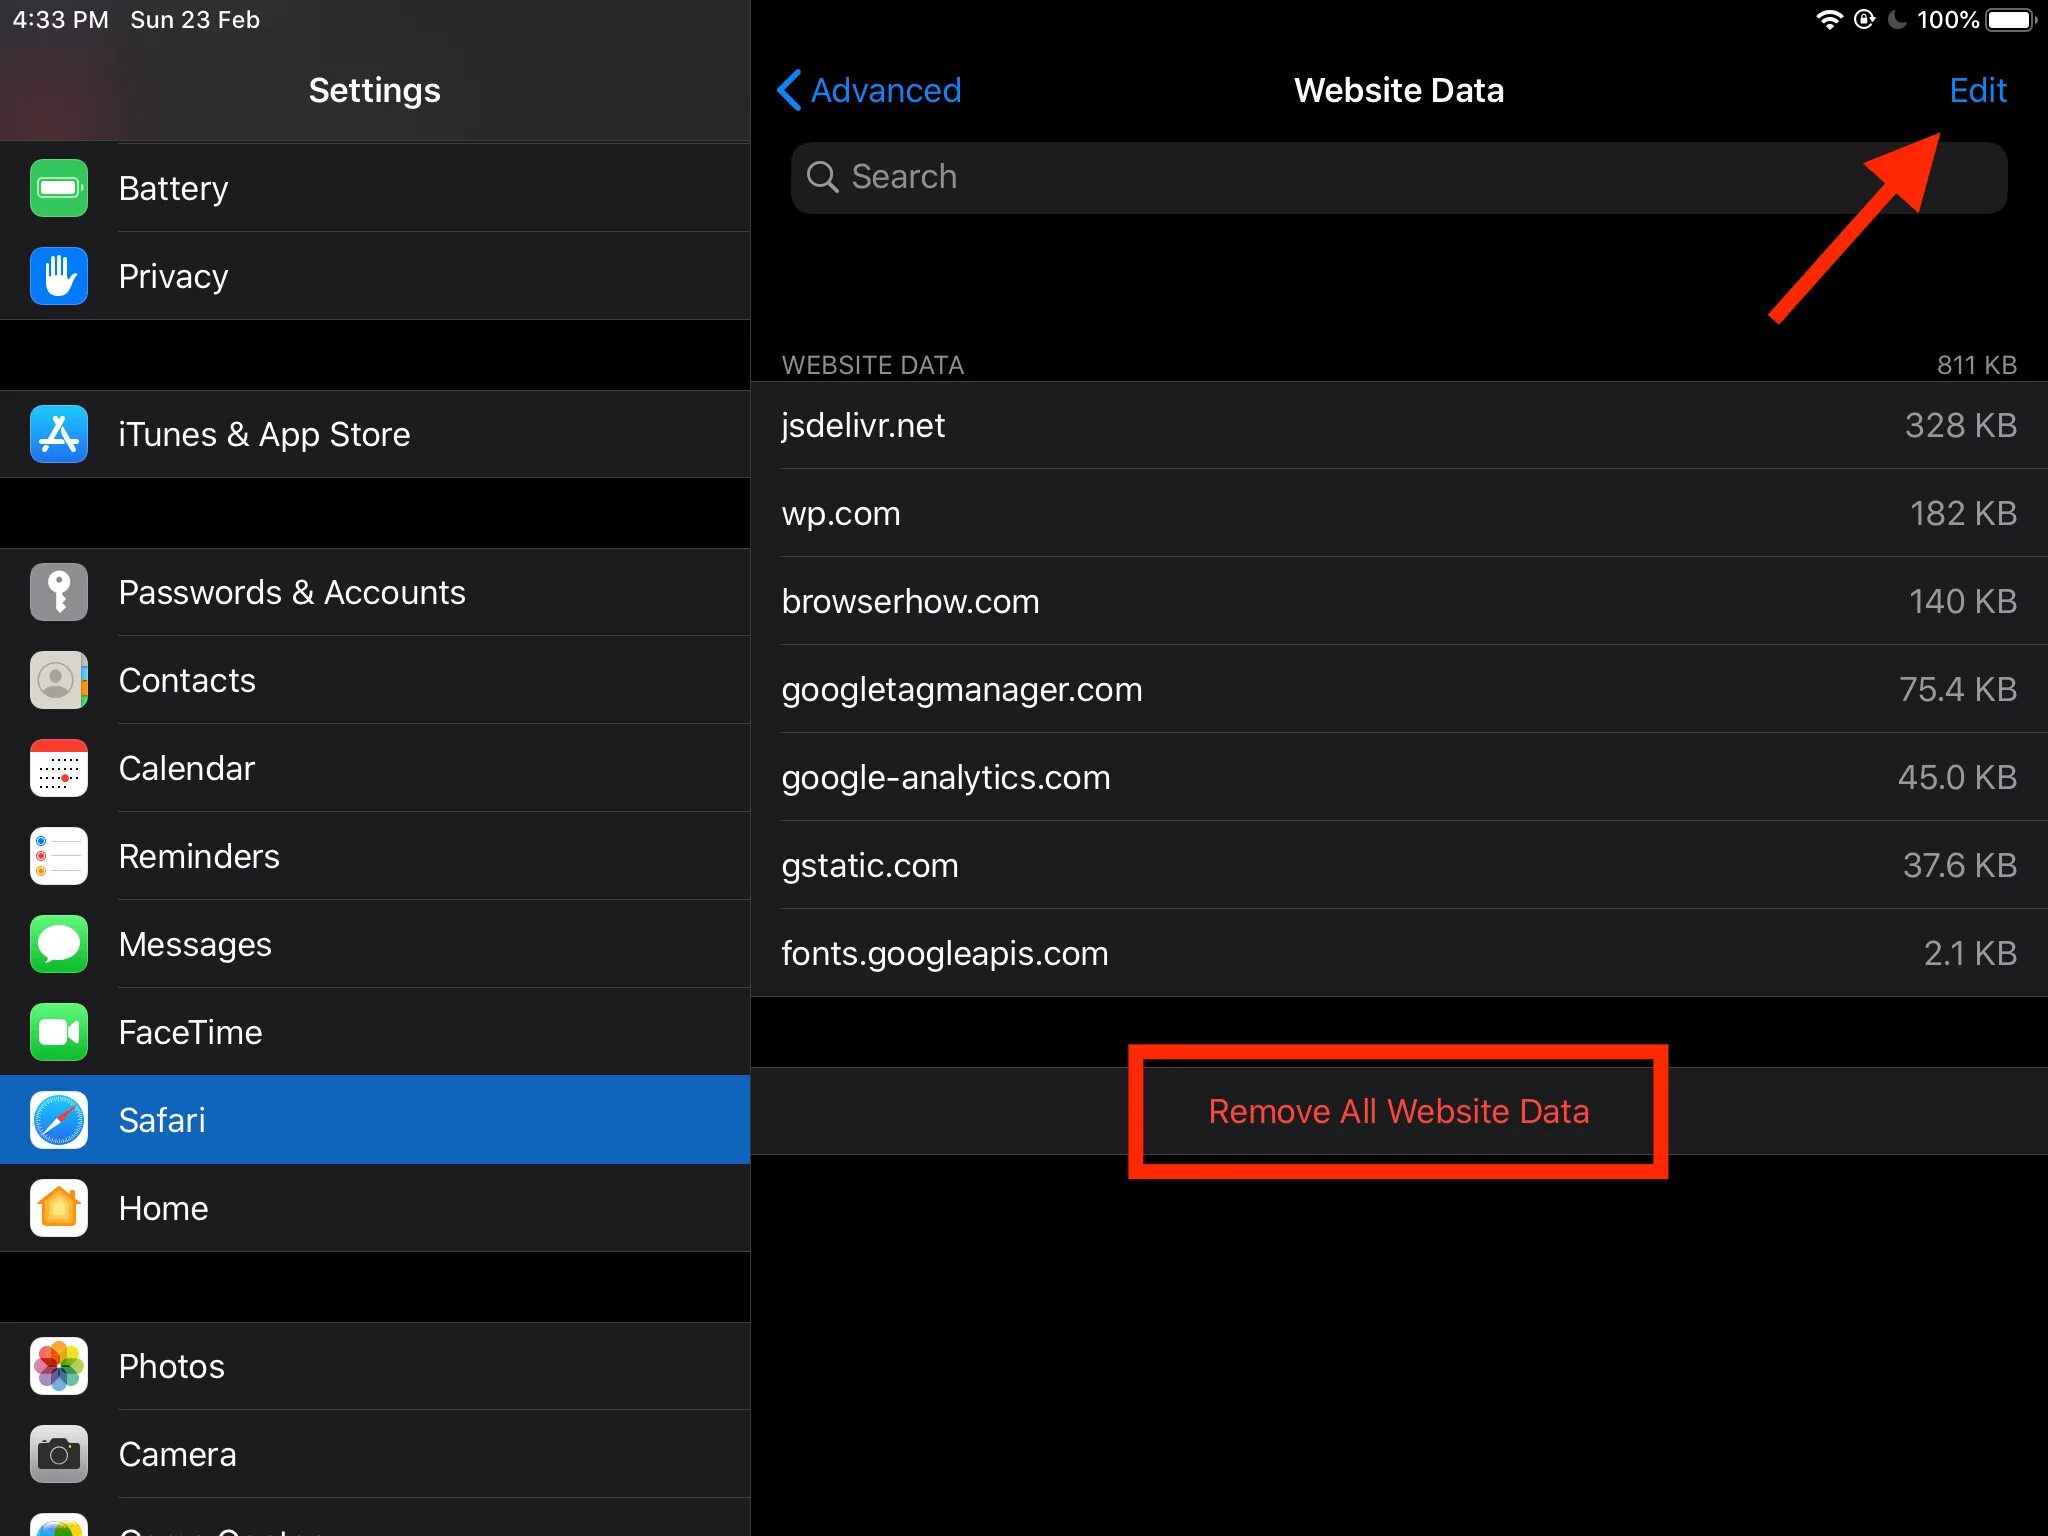This screenshot has width=2048, height=1536.
Task: Tap the Privacy icon in settings
Action: (58, 274)
